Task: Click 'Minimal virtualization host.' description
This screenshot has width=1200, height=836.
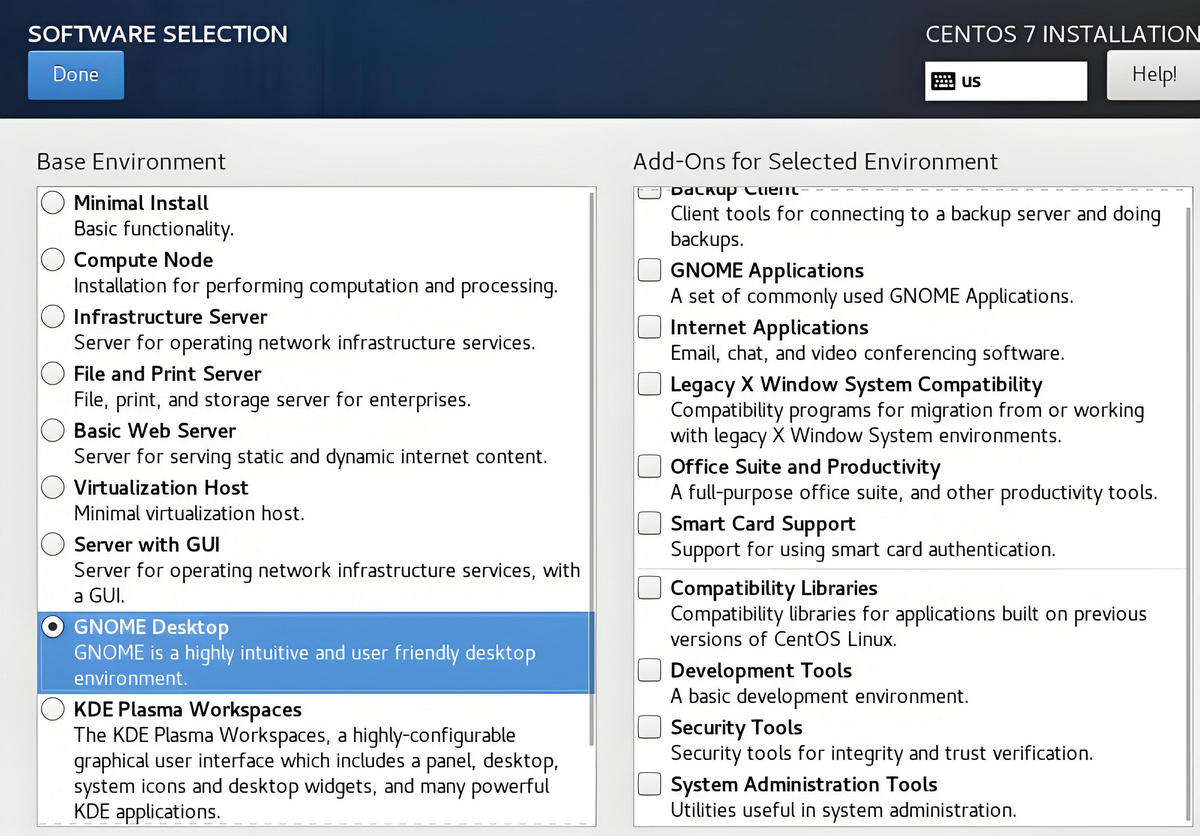Action: [x=189, y=514]
